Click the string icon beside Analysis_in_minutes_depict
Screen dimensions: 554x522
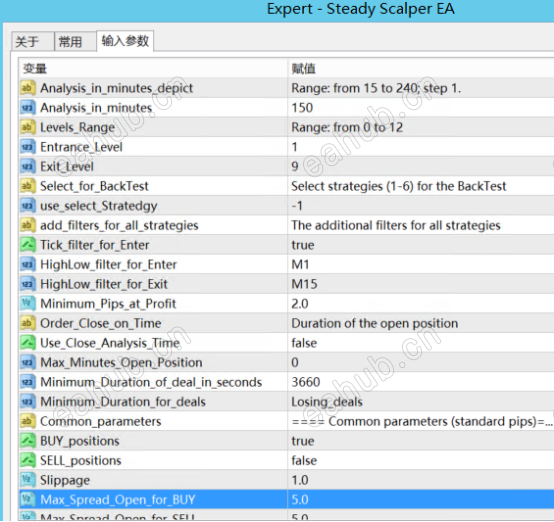click(x=28, y=88)
